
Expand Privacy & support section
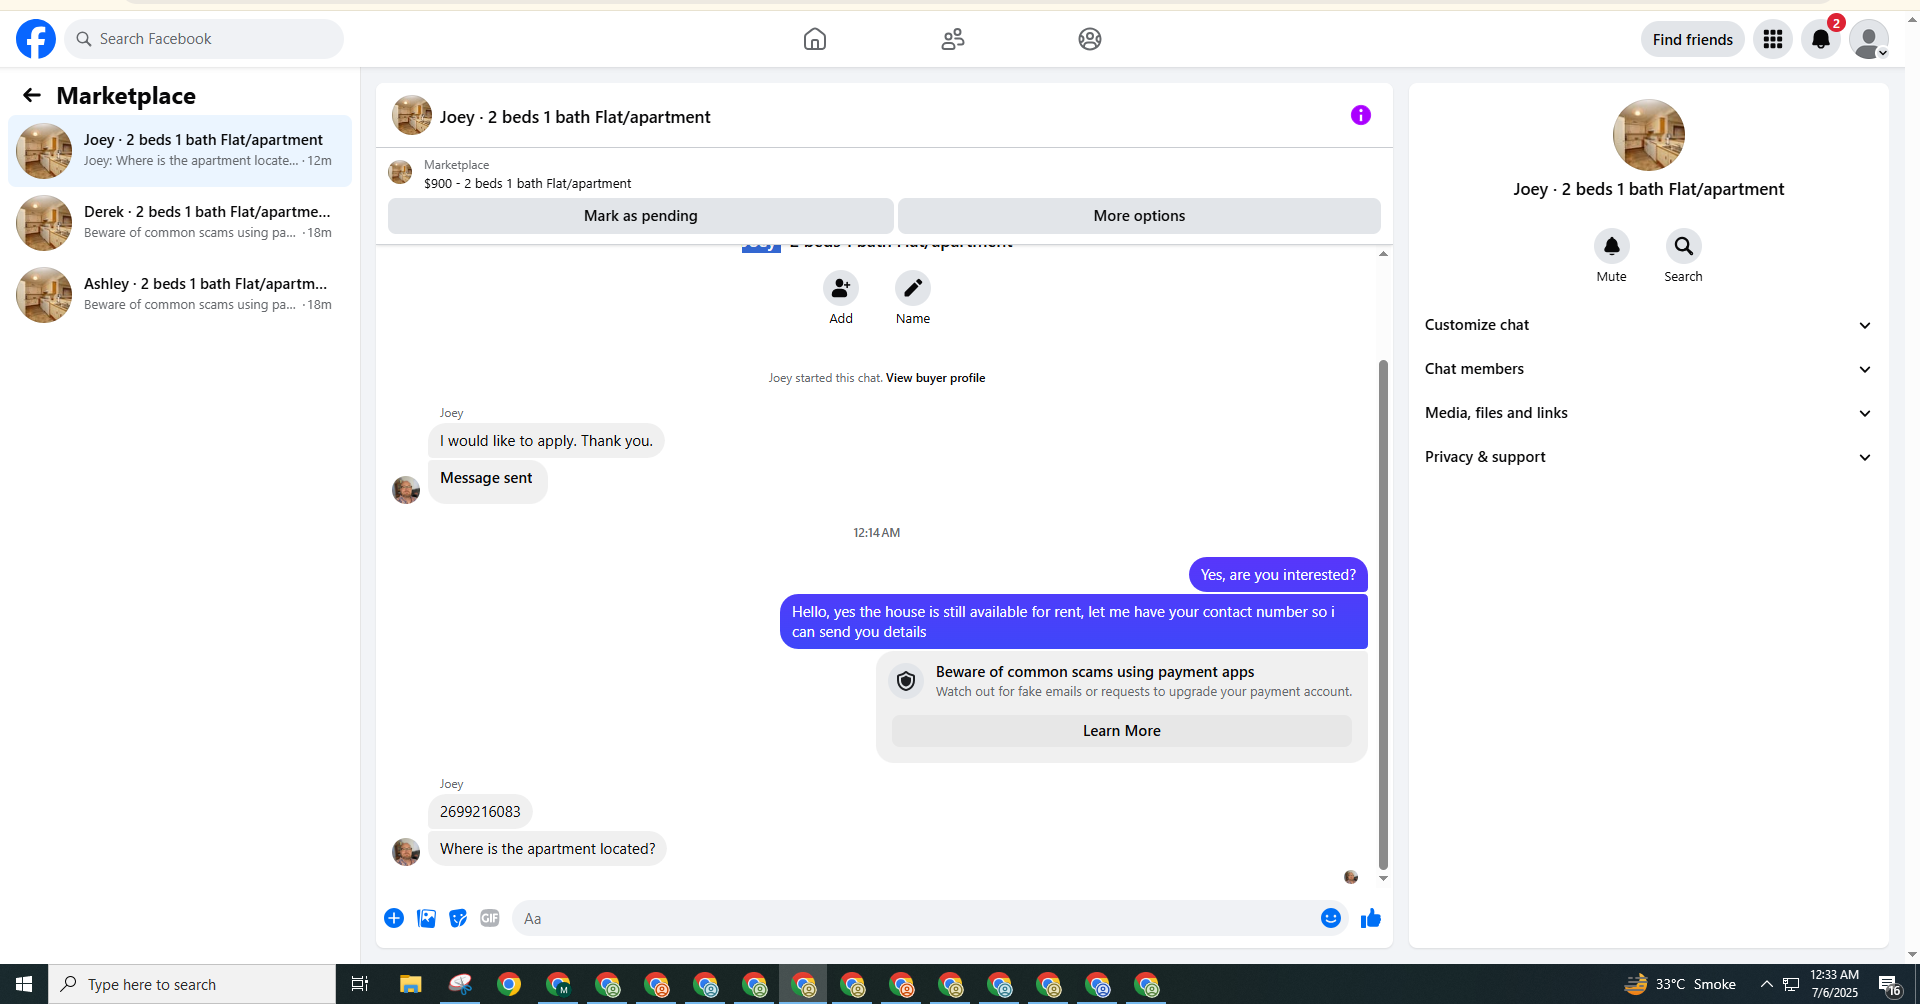[1649, 457]
